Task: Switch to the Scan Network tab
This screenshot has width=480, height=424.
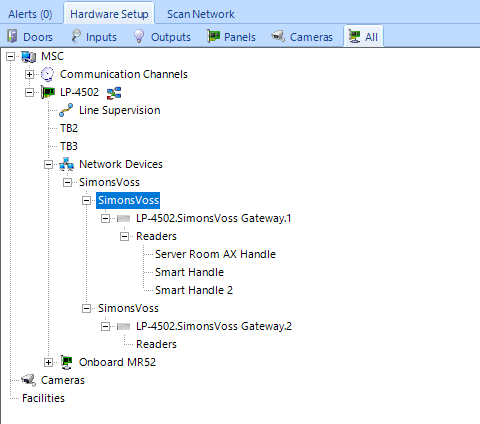Action: coord(201,14)
